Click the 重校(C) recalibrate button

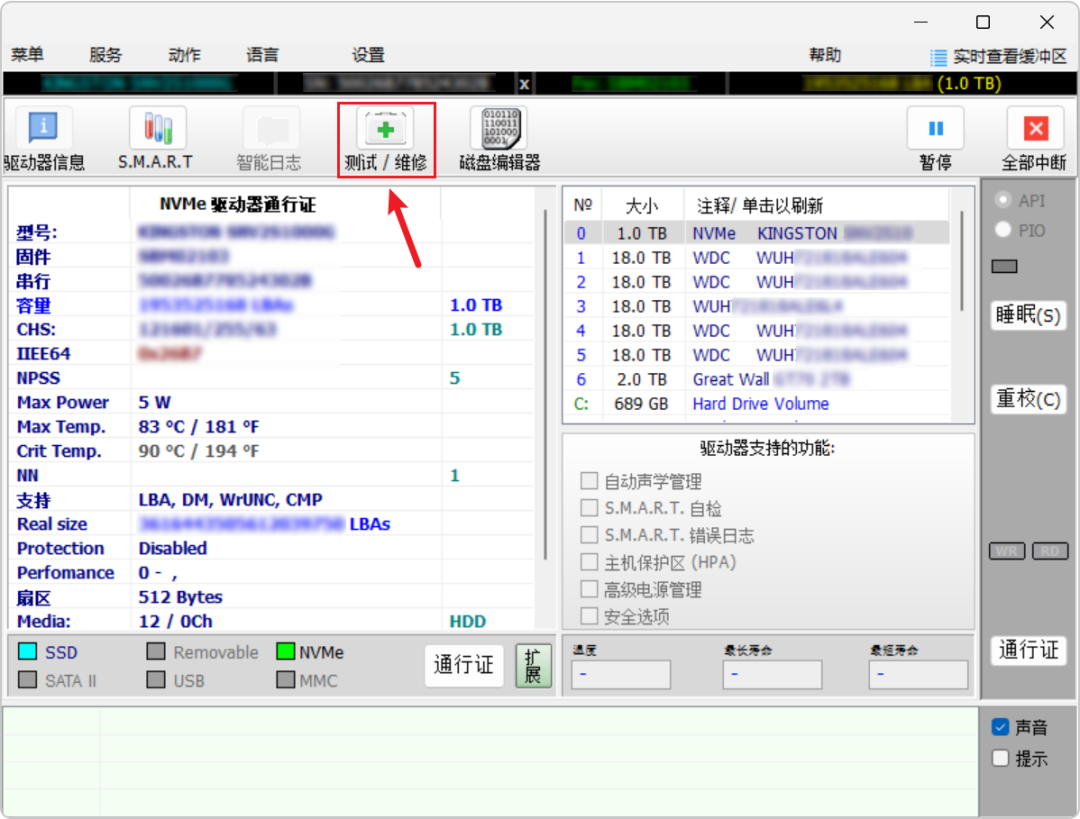1028,399
